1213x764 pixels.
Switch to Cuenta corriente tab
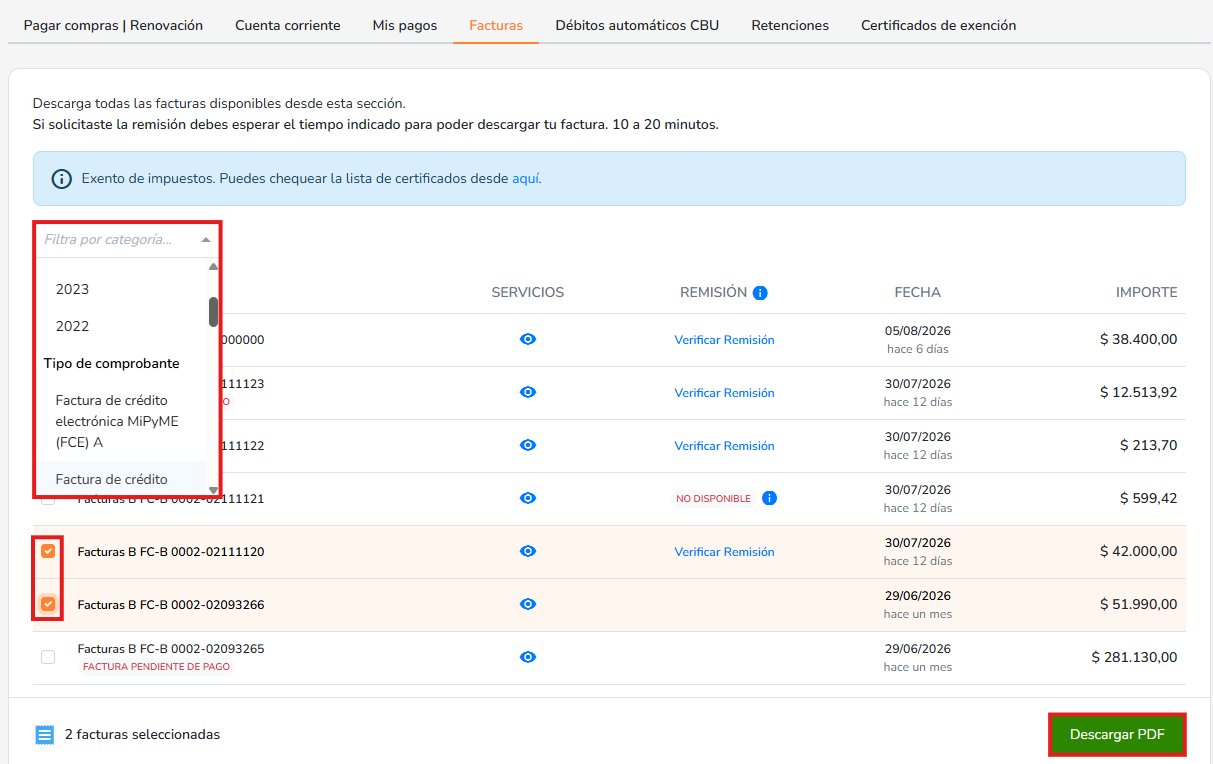288,25
